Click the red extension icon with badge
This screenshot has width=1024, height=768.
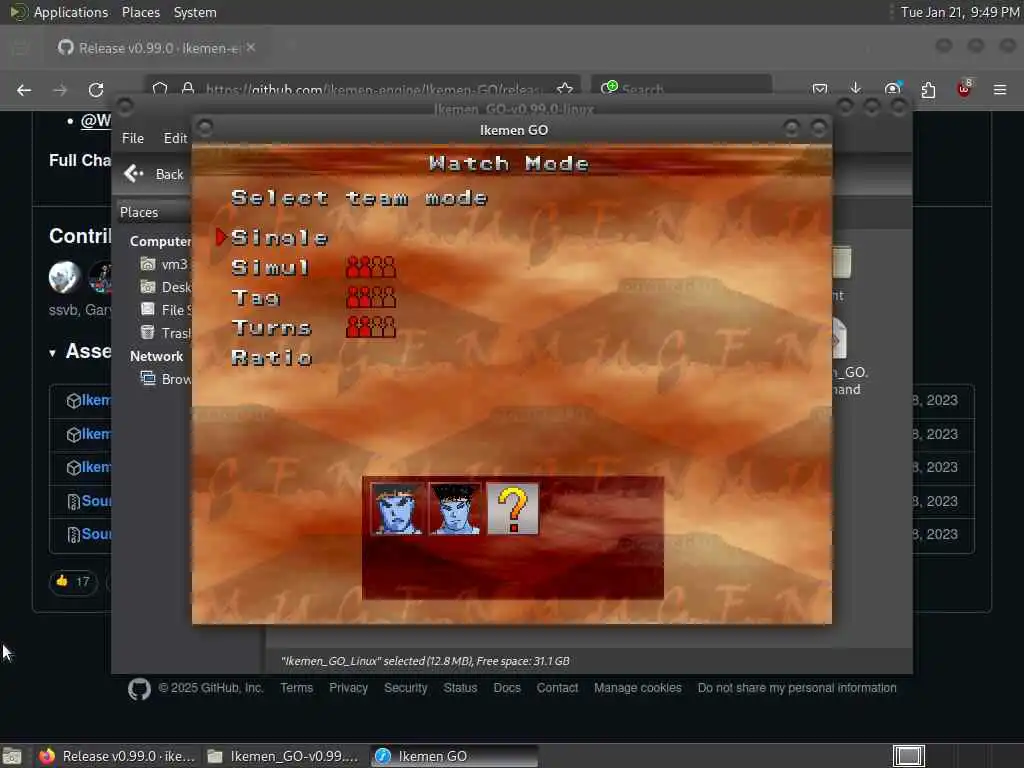click(x=964, y=89)
